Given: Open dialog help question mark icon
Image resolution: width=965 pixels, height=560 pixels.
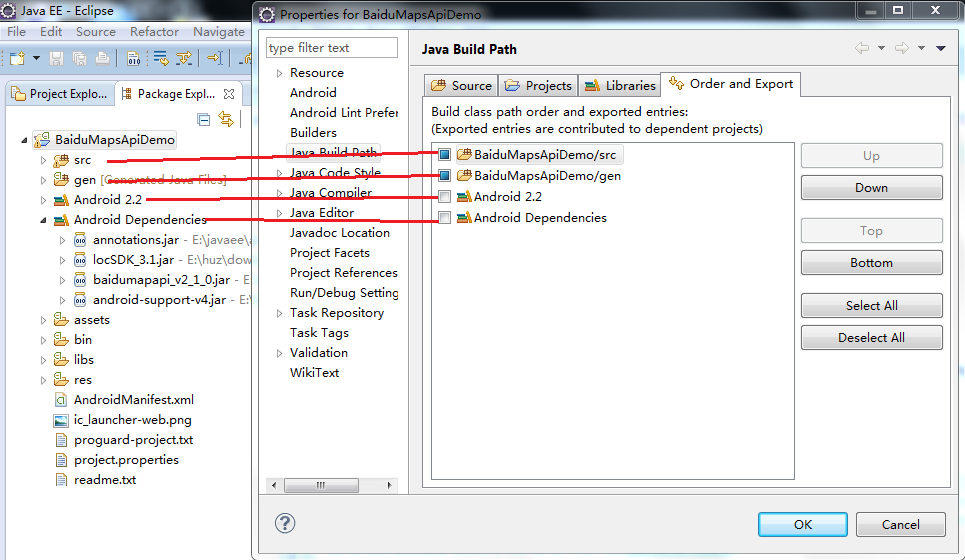Looking at the screenshot, I should (x=285, y=524).
